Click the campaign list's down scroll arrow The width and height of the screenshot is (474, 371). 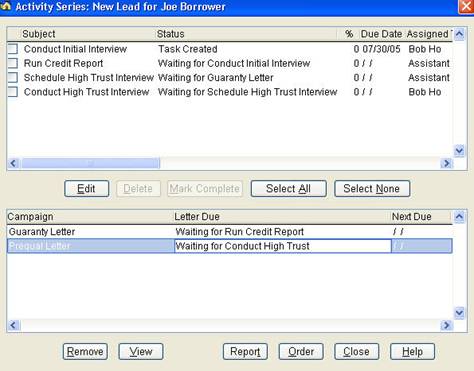(459, 313)
